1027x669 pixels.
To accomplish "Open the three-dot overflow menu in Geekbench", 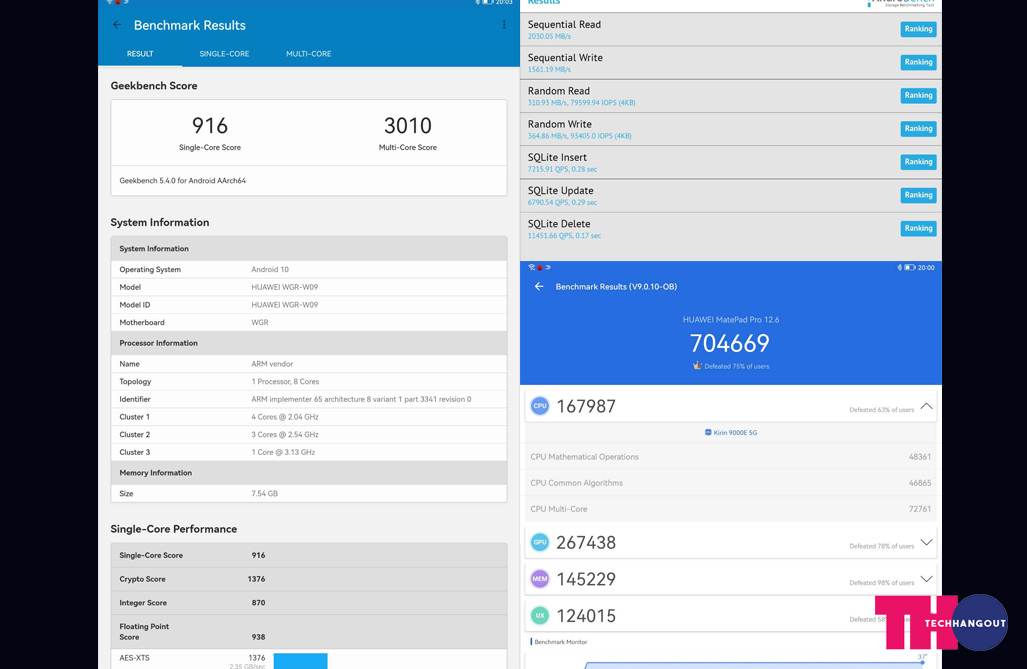I will pos(504,25).
